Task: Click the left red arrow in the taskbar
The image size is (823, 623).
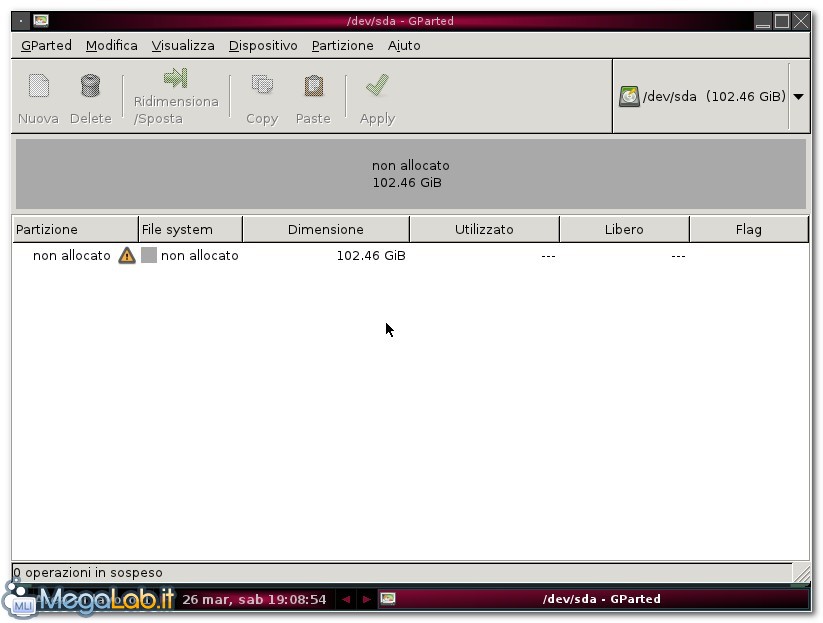Action: pyautogui.click(x=345, y=599)
